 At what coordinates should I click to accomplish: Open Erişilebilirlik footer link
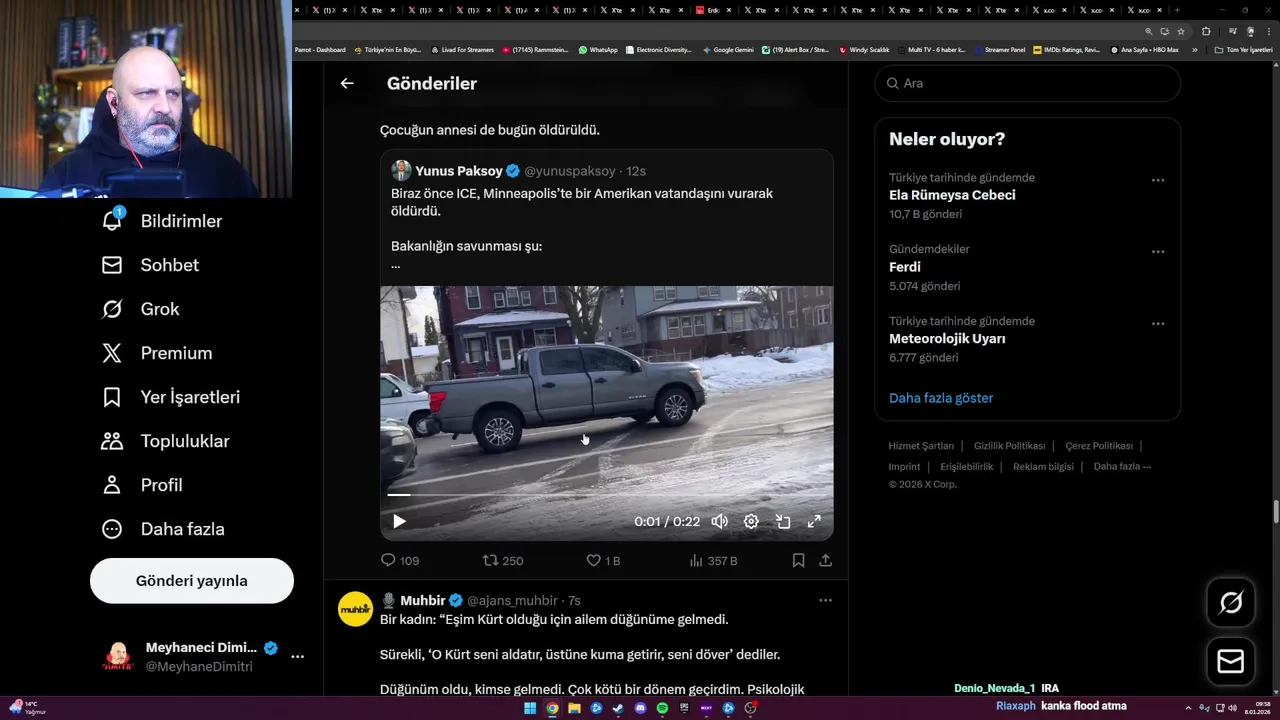967,466
